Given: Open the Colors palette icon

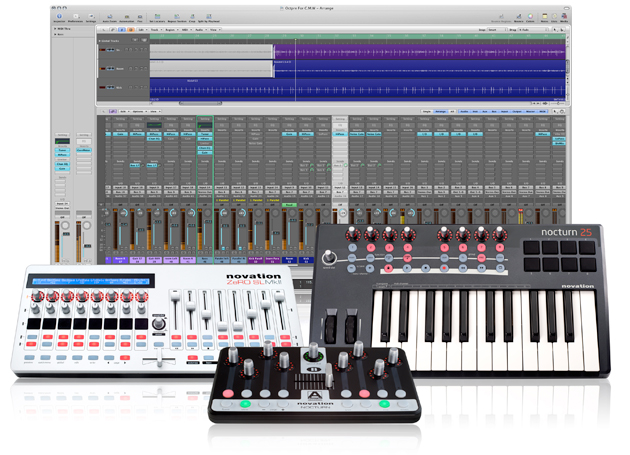Looking at the screenshot, I should coord(530,18).
